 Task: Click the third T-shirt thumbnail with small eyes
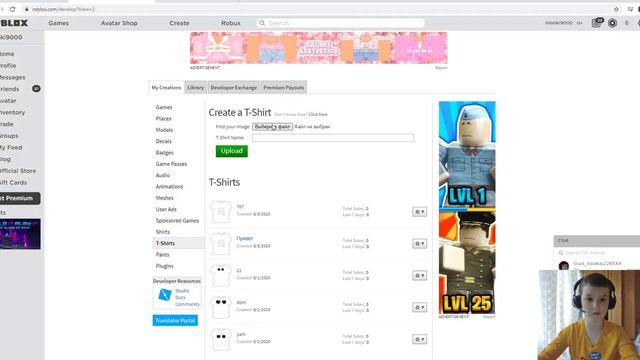(x=220, y=275)
